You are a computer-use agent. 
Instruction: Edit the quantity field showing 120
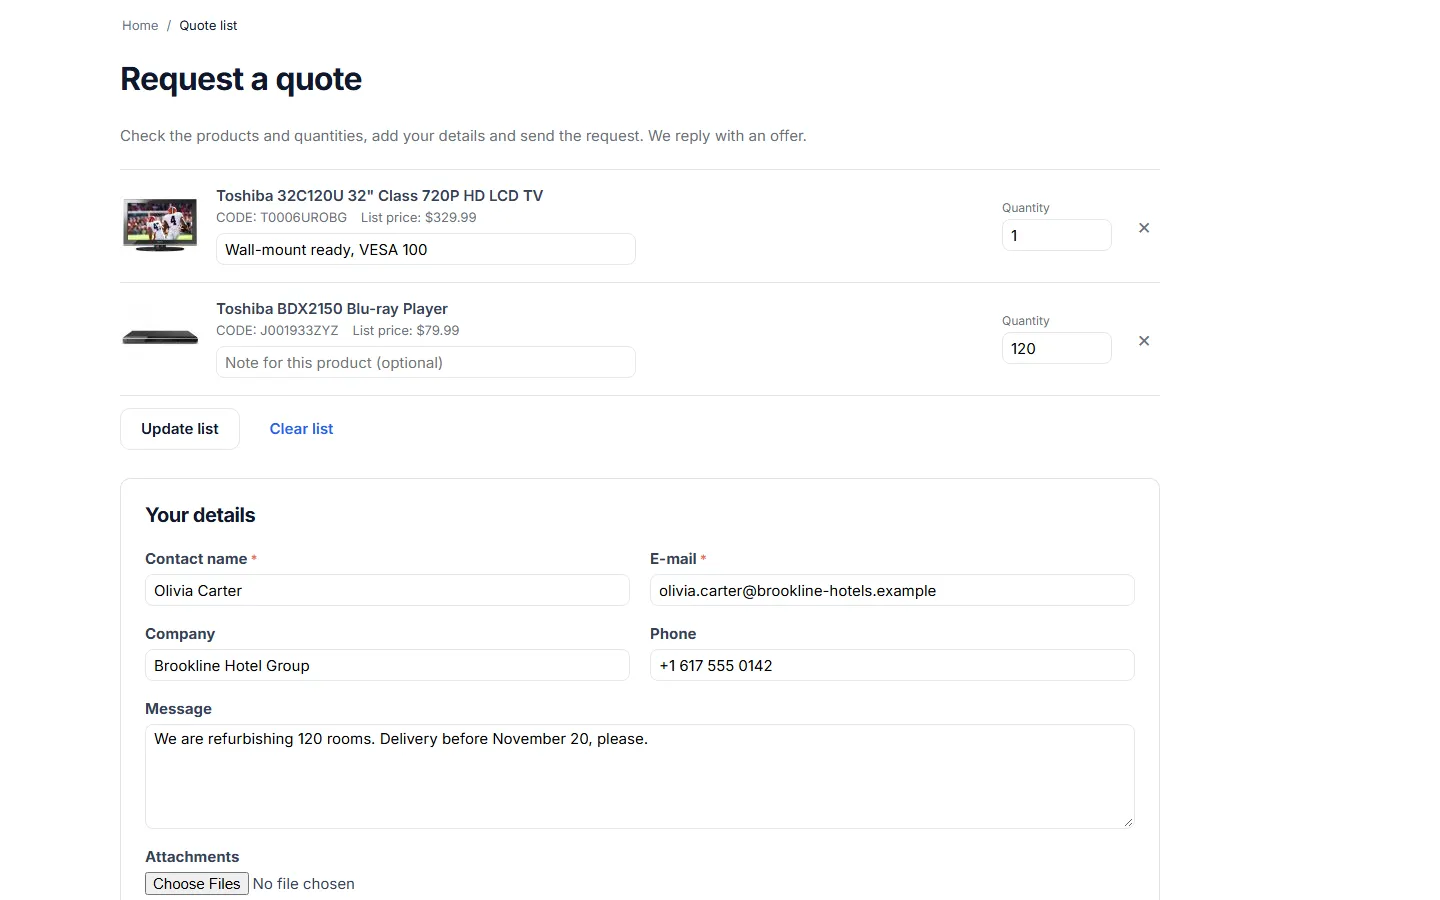coord(1056,348)
